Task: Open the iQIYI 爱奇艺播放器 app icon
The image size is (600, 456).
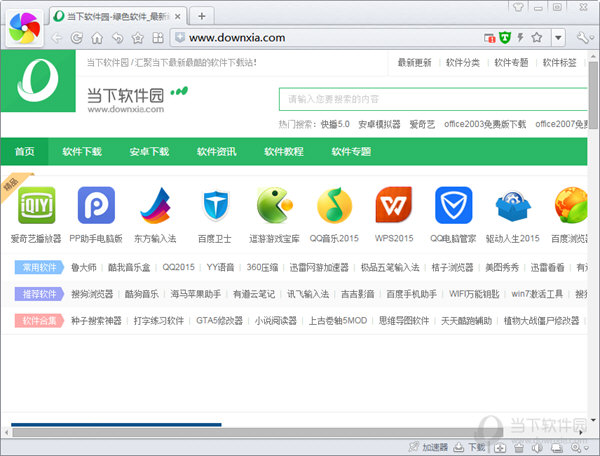Action: click(x=36, y=205)
